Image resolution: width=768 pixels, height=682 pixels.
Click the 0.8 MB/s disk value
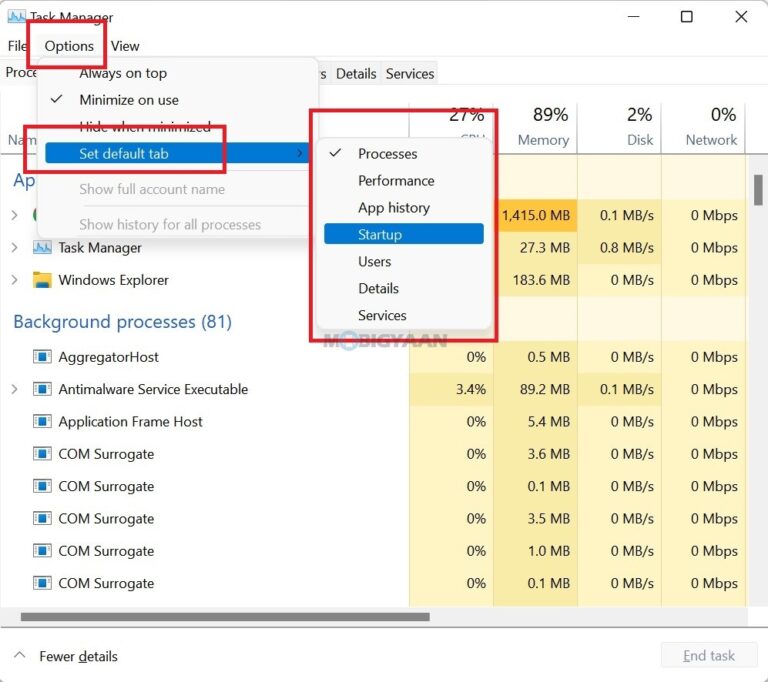(x=627, y=247)
